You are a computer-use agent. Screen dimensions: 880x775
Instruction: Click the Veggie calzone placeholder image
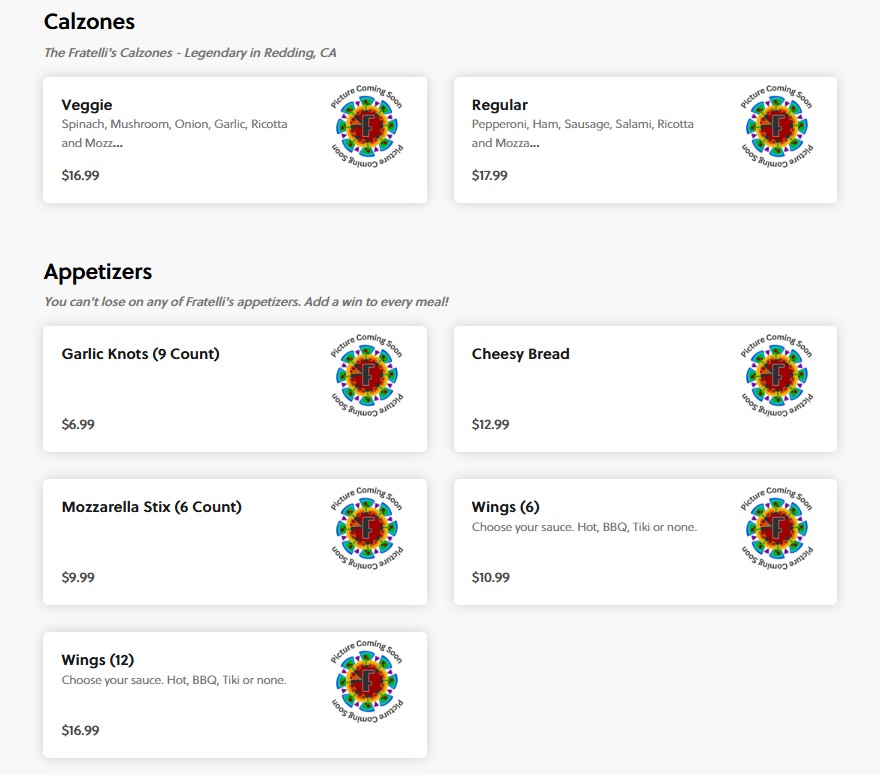coord(366,126)
